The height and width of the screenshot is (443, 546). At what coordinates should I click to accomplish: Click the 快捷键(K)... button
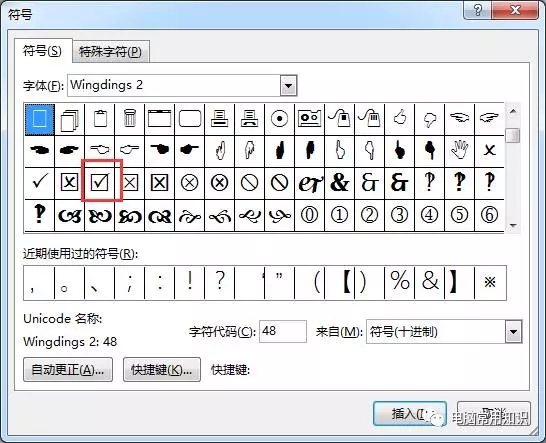click(x=162, y=370)
